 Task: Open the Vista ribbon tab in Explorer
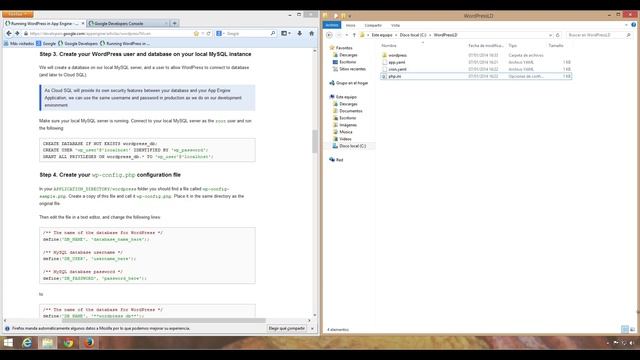pos(395,25)
